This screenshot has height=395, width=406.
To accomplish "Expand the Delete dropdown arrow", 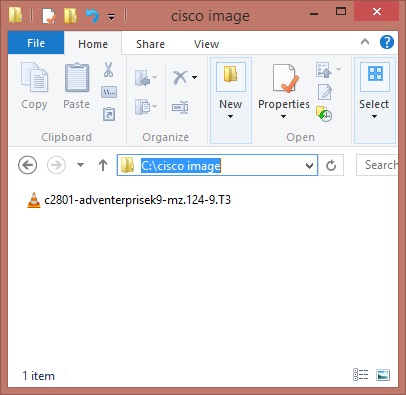I will [194, 78].
